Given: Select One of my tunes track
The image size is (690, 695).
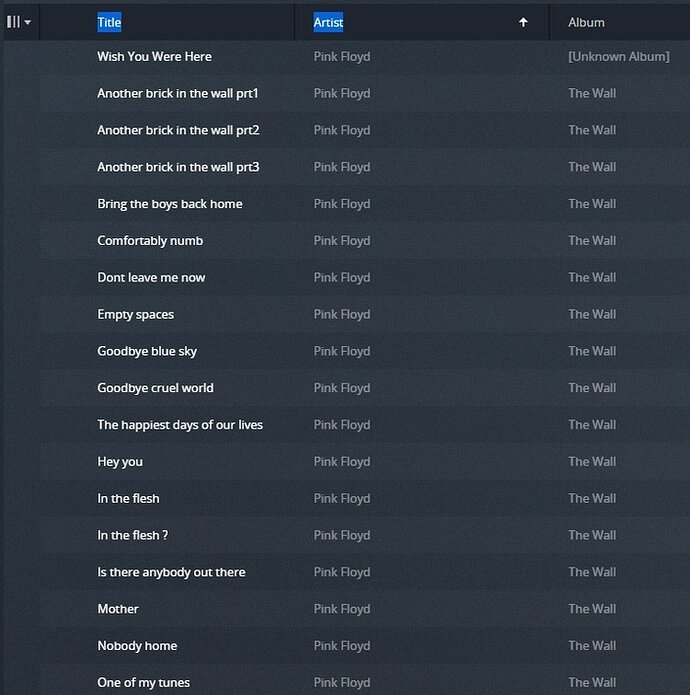Looking at the screenshot, I should (x=143, y=683).
